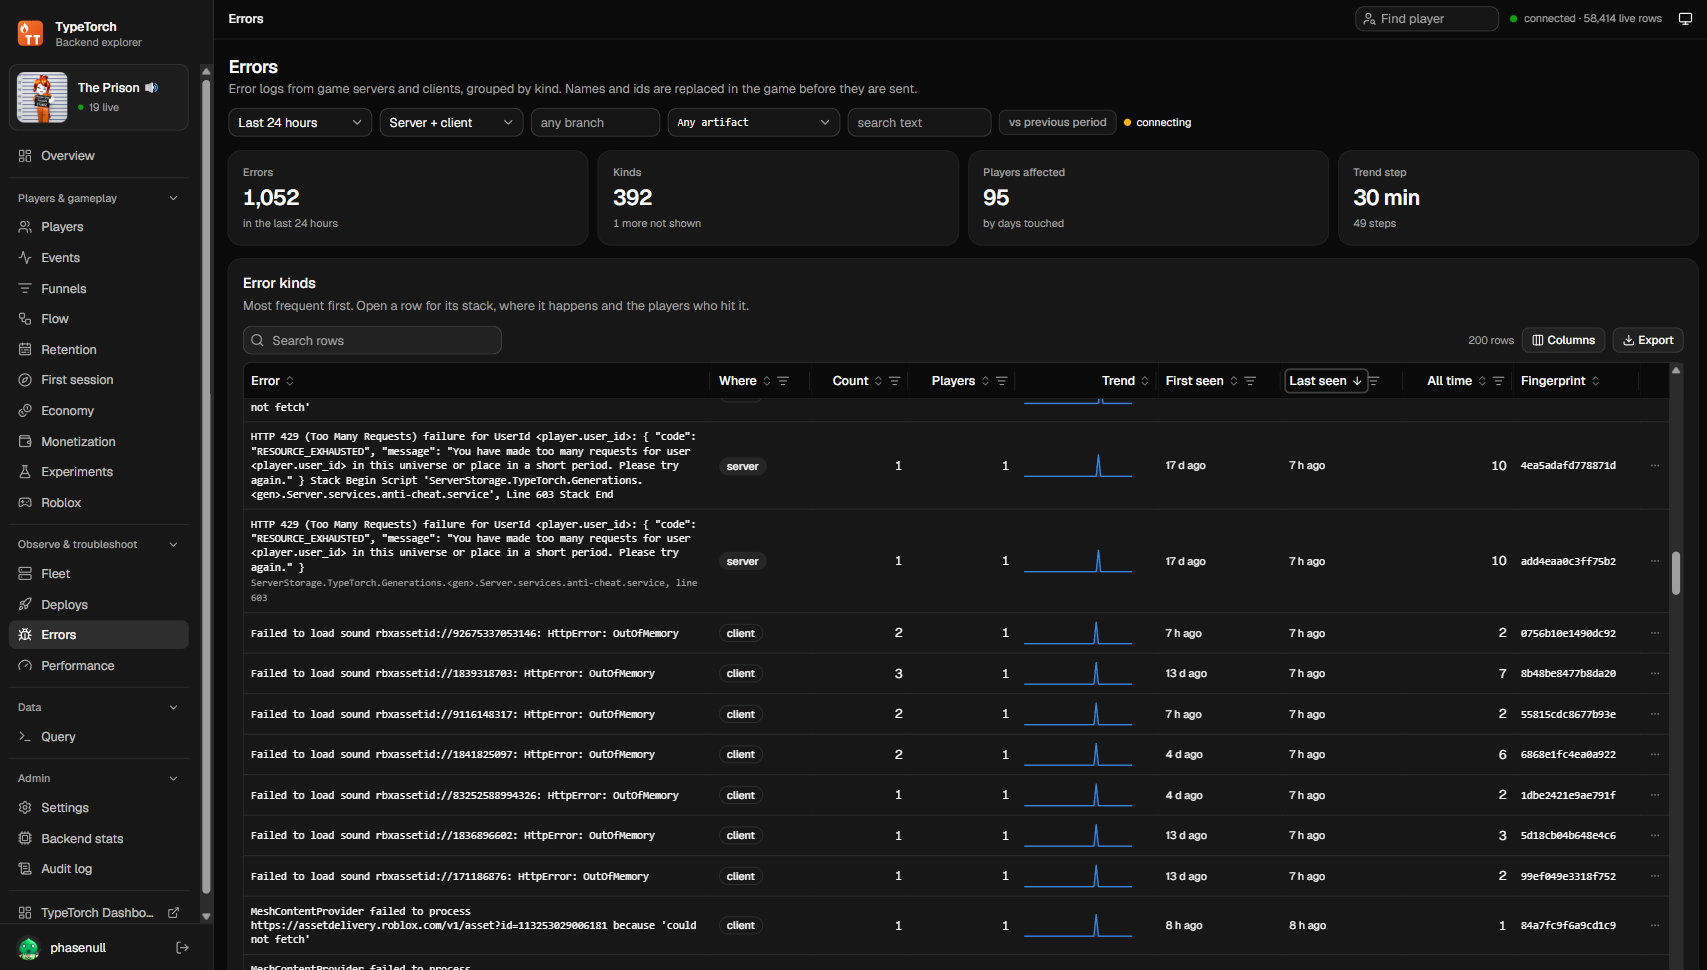Focus the any branch filter field
The width and height of the screenshot is (1707, 970).
click(x=595, y=122)
